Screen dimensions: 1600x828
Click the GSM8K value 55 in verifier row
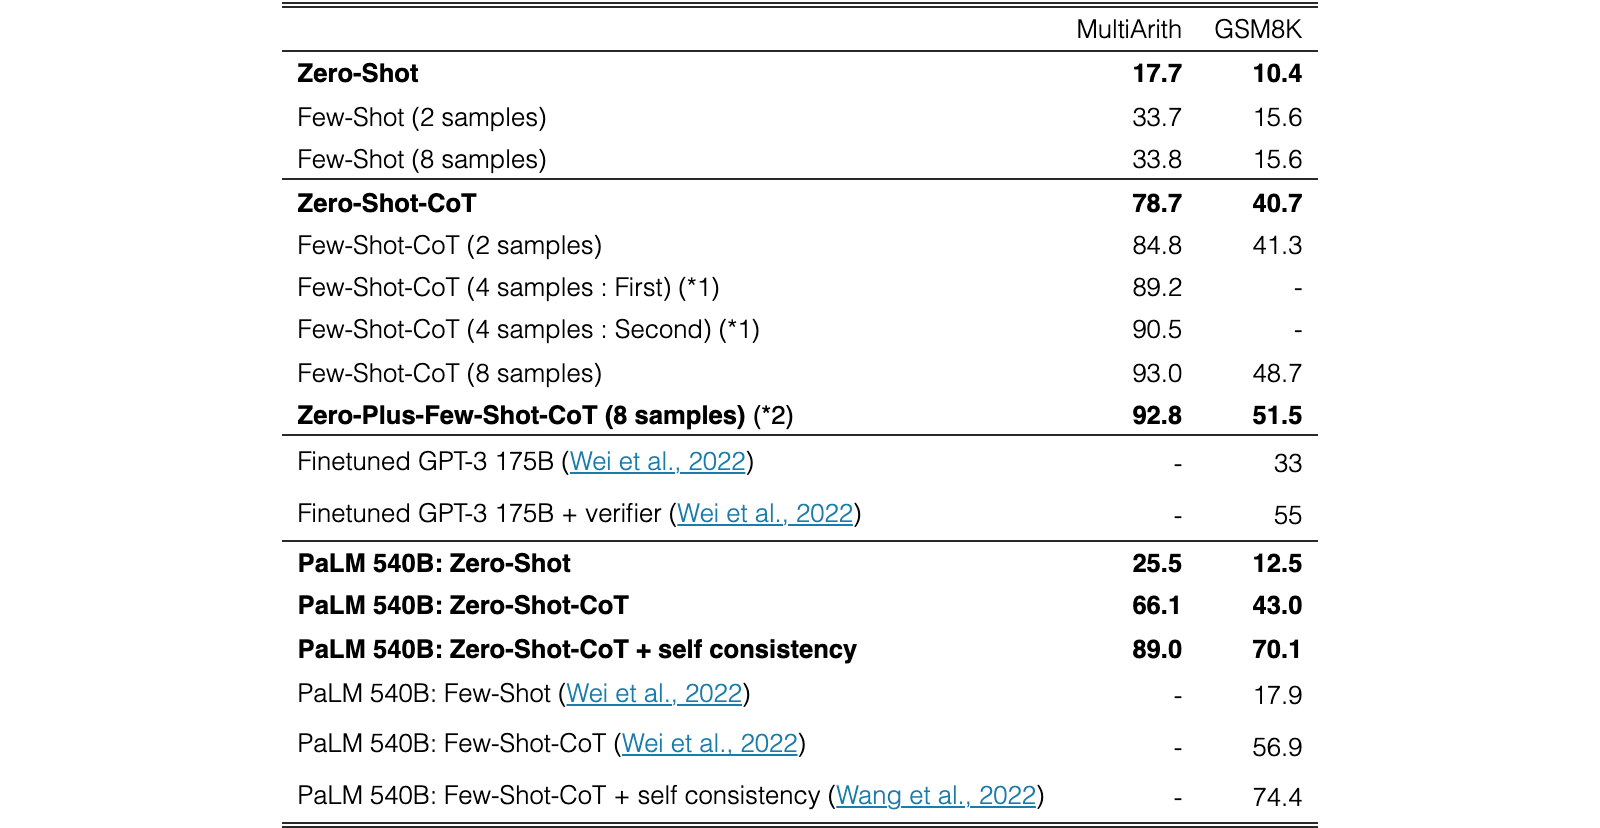click(1288, 516)
